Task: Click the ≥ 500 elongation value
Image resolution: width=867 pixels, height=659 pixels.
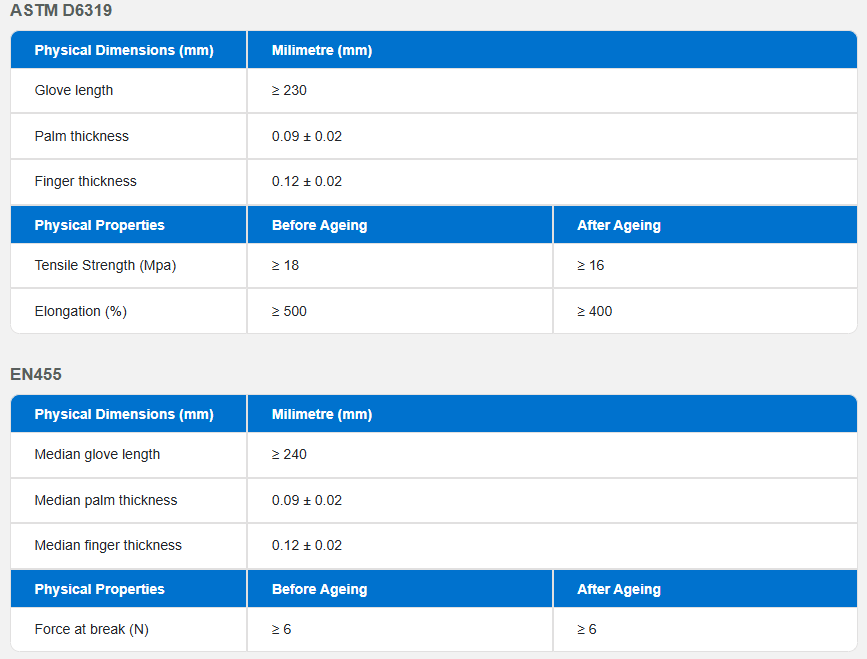Action: pyautogui.click(x=289, y=311)
